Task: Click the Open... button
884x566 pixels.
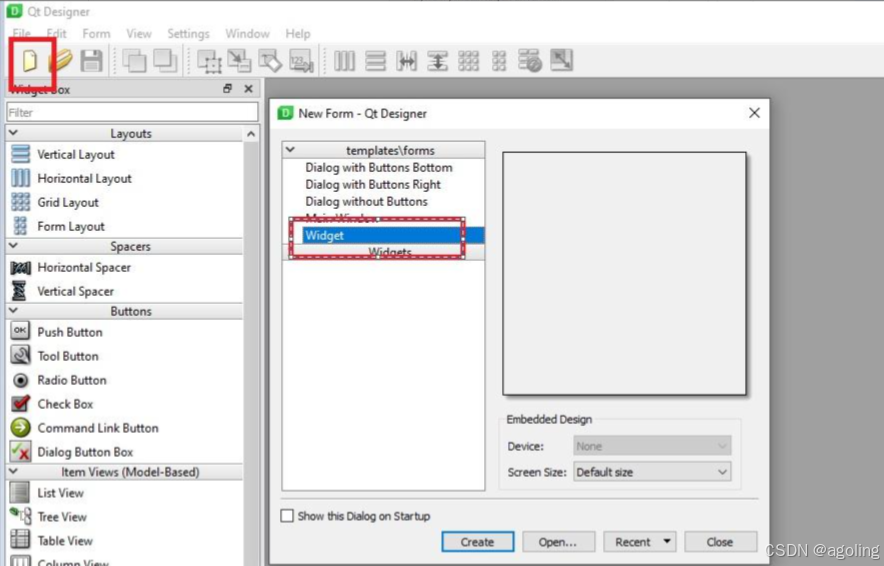Action: pyautogui.click(x=558, y=542)
